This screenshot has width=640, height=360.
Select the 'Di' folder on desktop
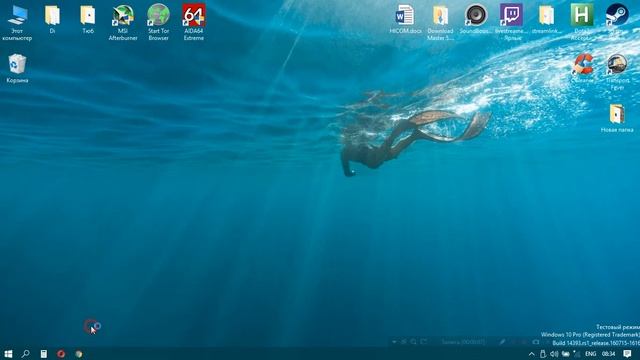click(52, 19)
